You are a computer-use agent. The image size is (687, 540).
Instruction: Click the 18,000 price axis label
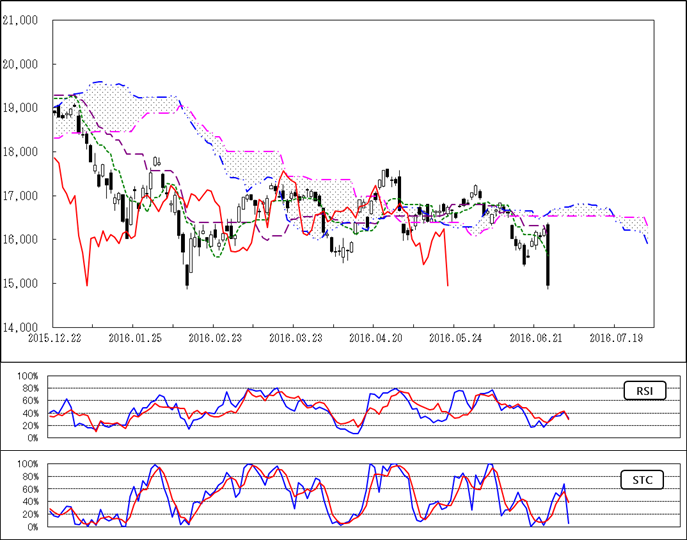(20, 152)
